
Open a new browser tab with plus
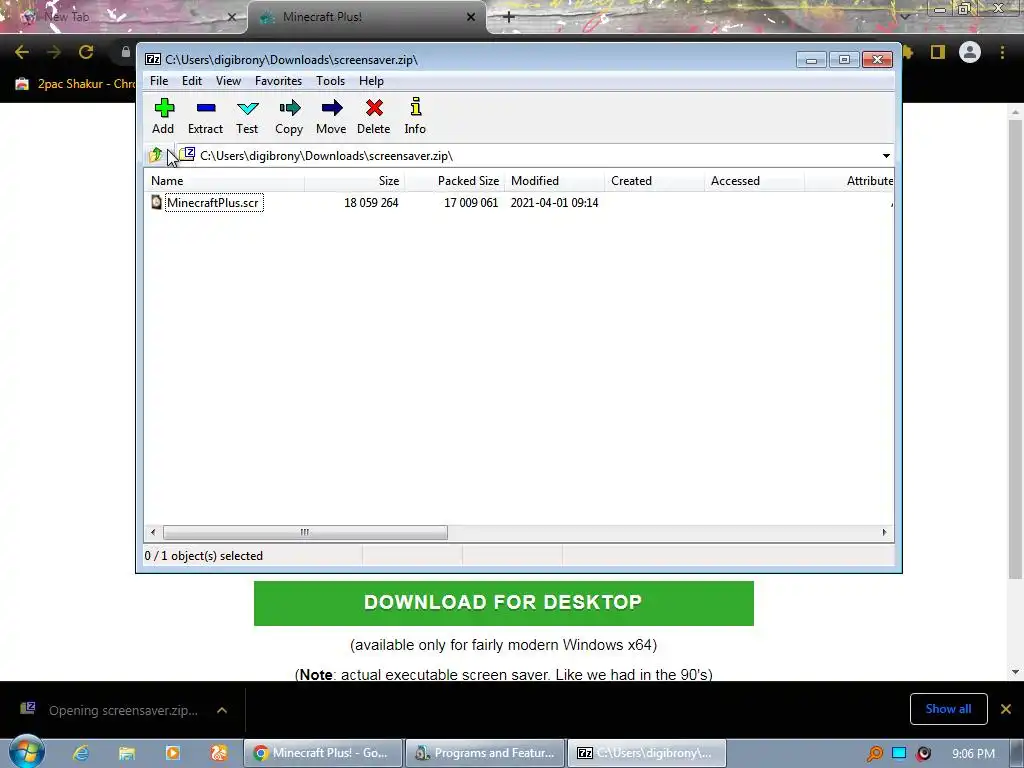pos(509,17)
